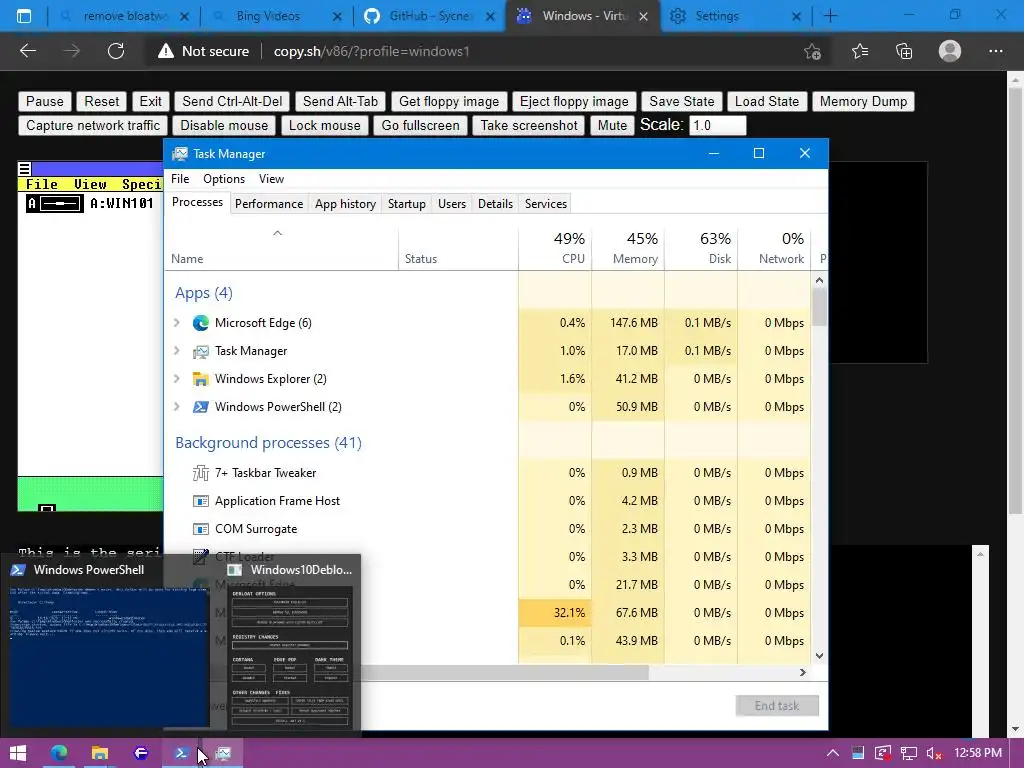This screenshot has width=1024, height=768.
Task: Click the taskbar clock showing 12:58 PM
Action: 978,753
